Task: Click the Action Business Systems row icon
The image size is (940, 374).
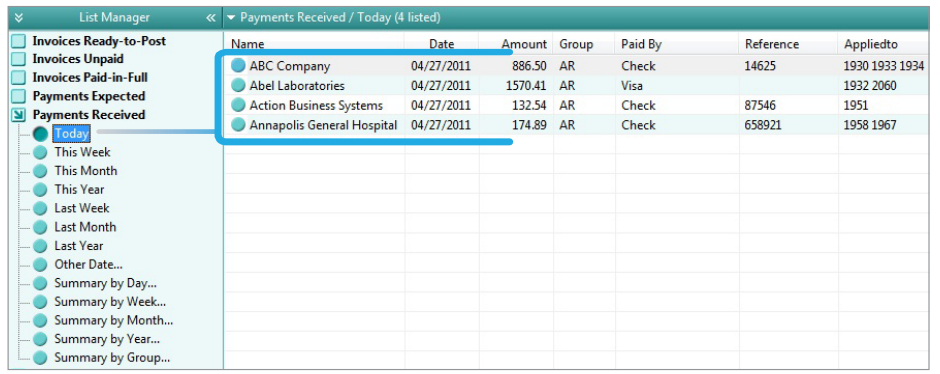Action: (x=239, y=105)
